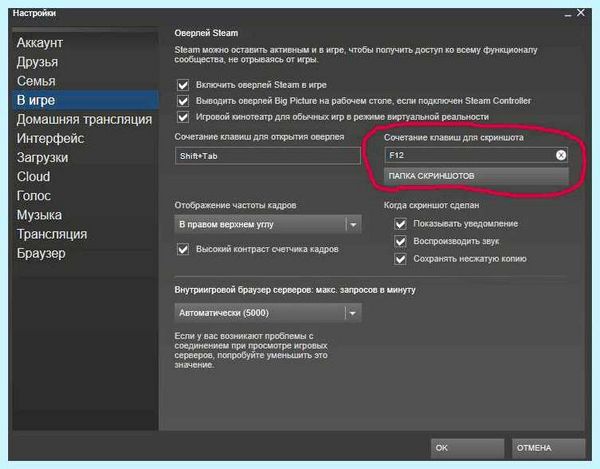The width and height of the screenshot is (600, 469).
Task: Open Голос settings section
Action: (85, 195)
